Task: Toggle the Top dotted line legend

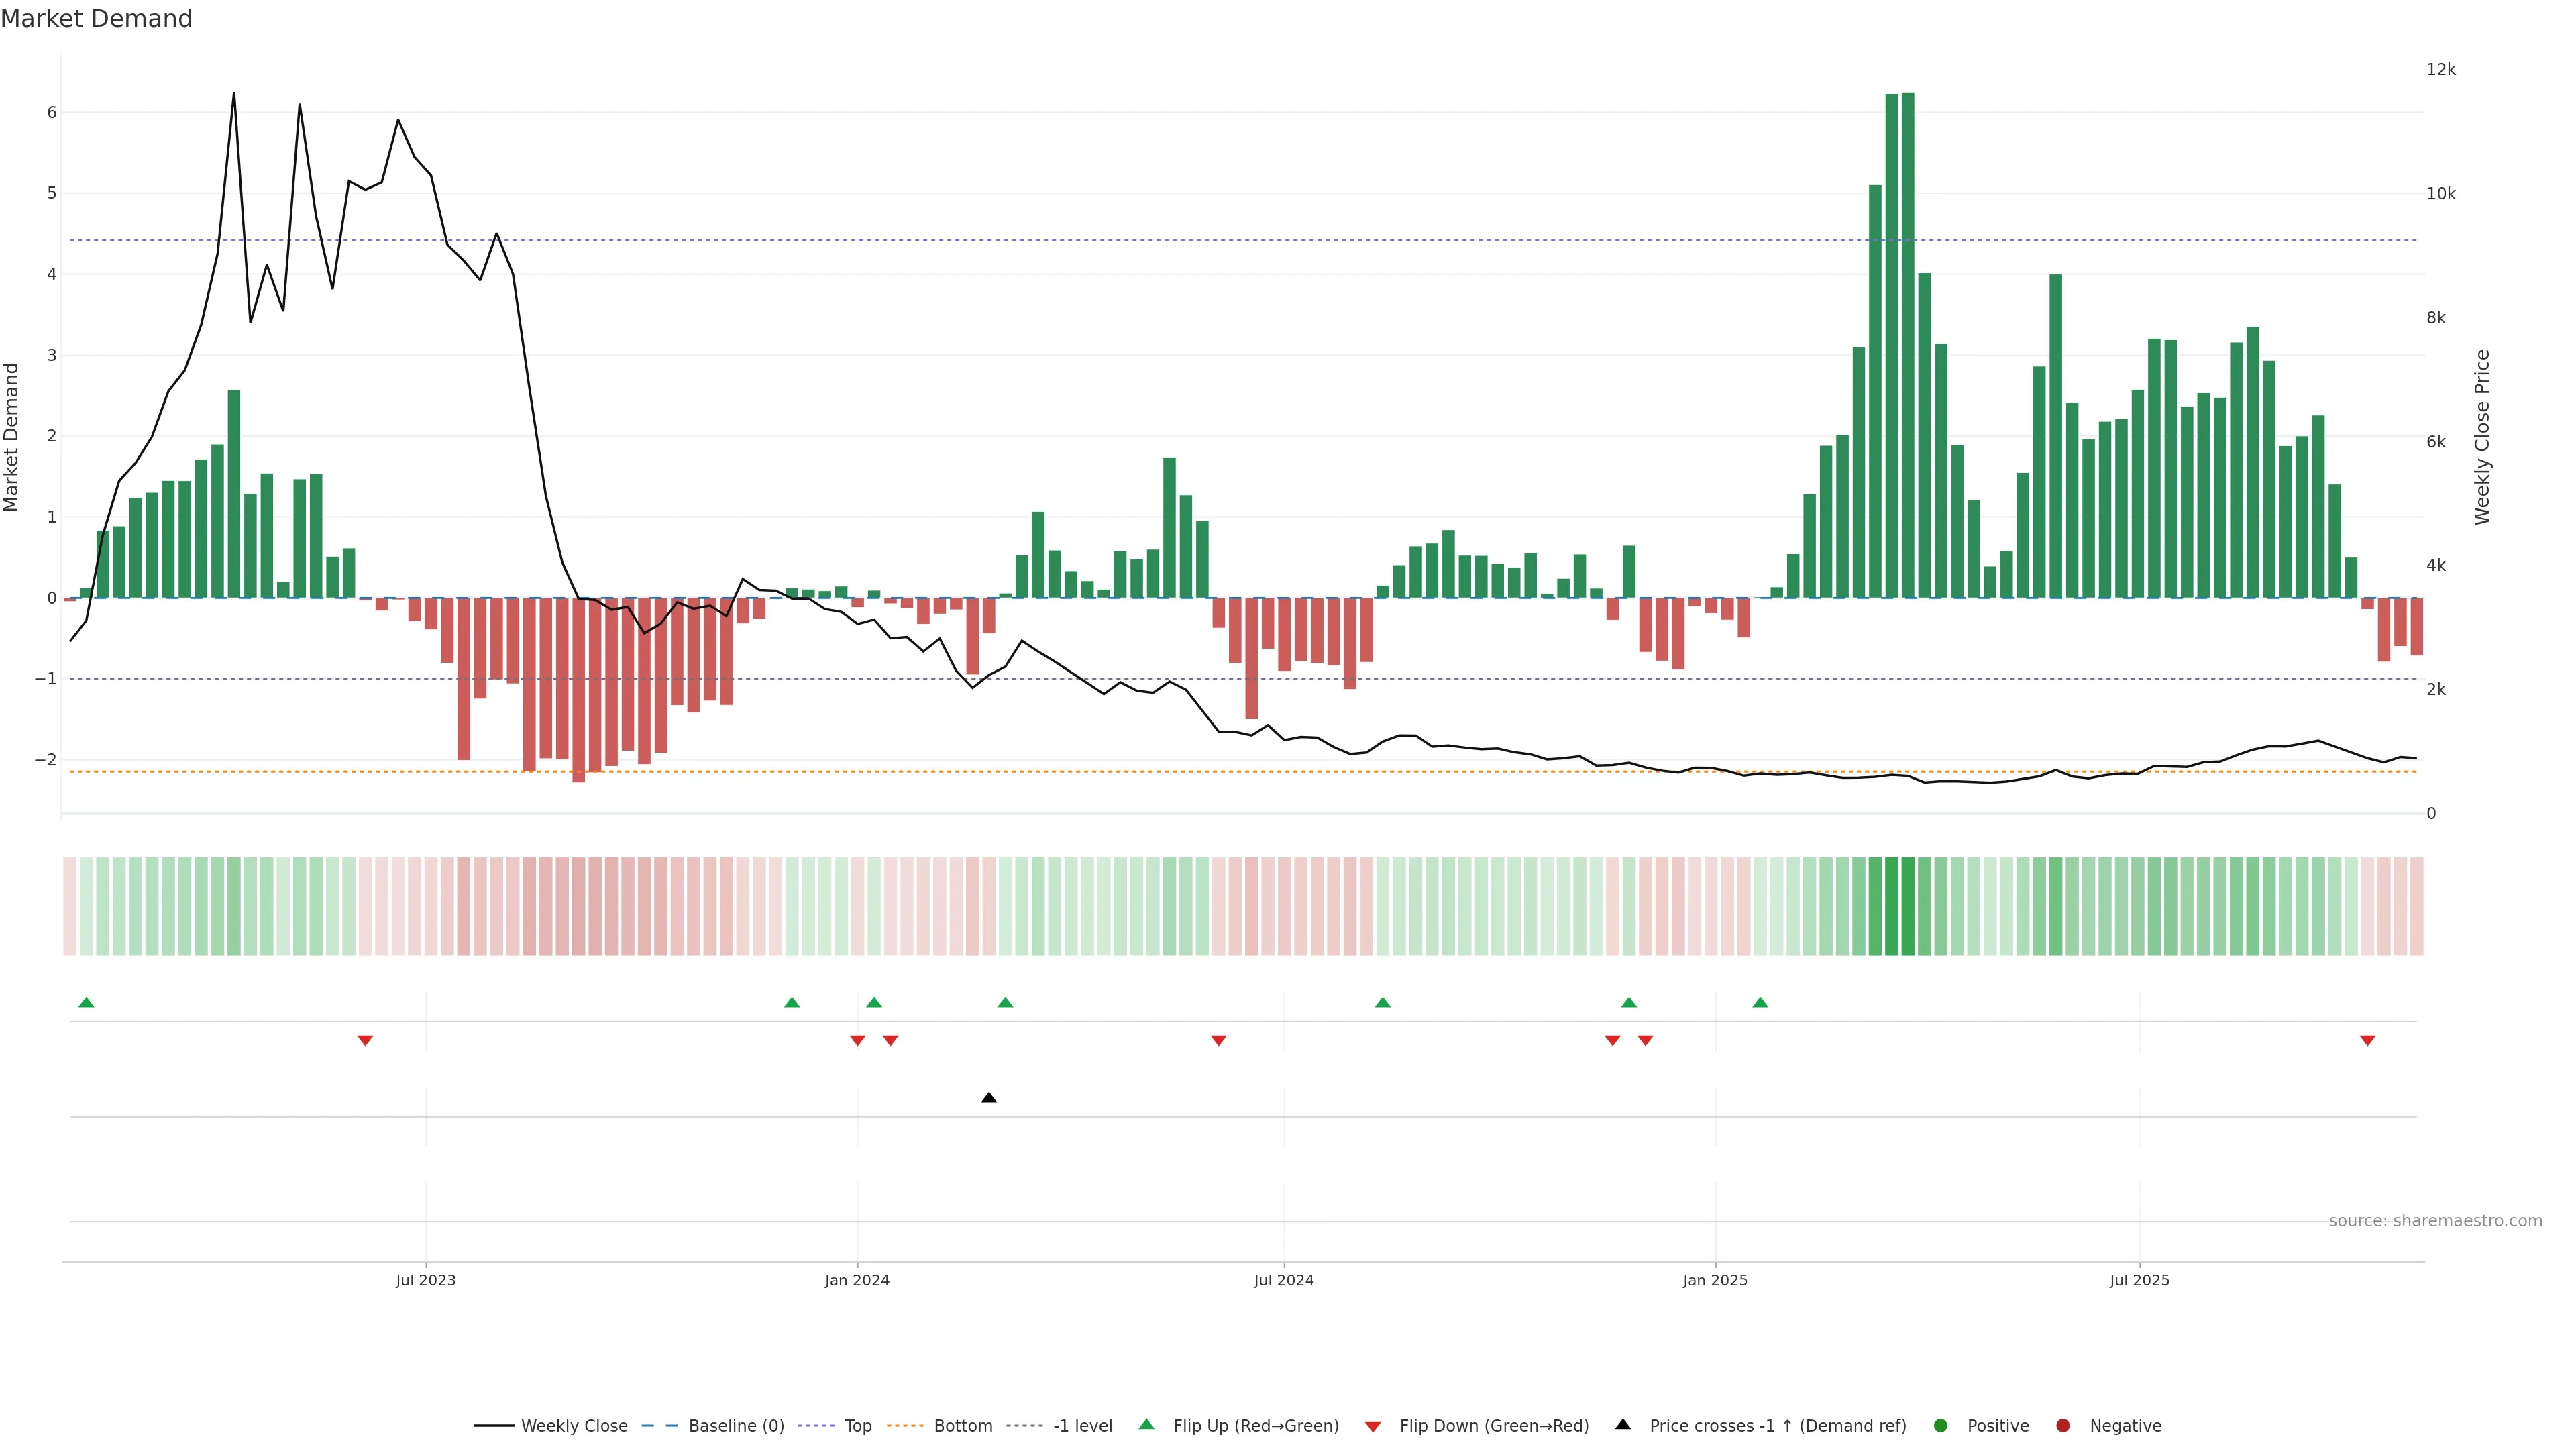Action: [857, 1426]
